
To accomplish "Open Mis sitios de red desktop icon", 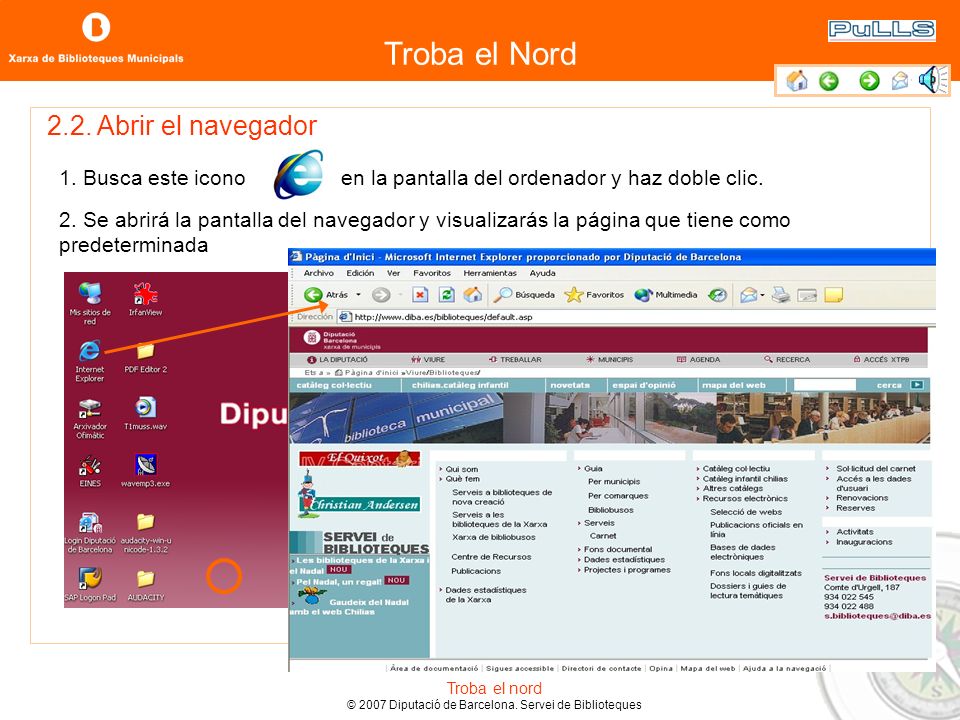I will click(x=90, y=304).
